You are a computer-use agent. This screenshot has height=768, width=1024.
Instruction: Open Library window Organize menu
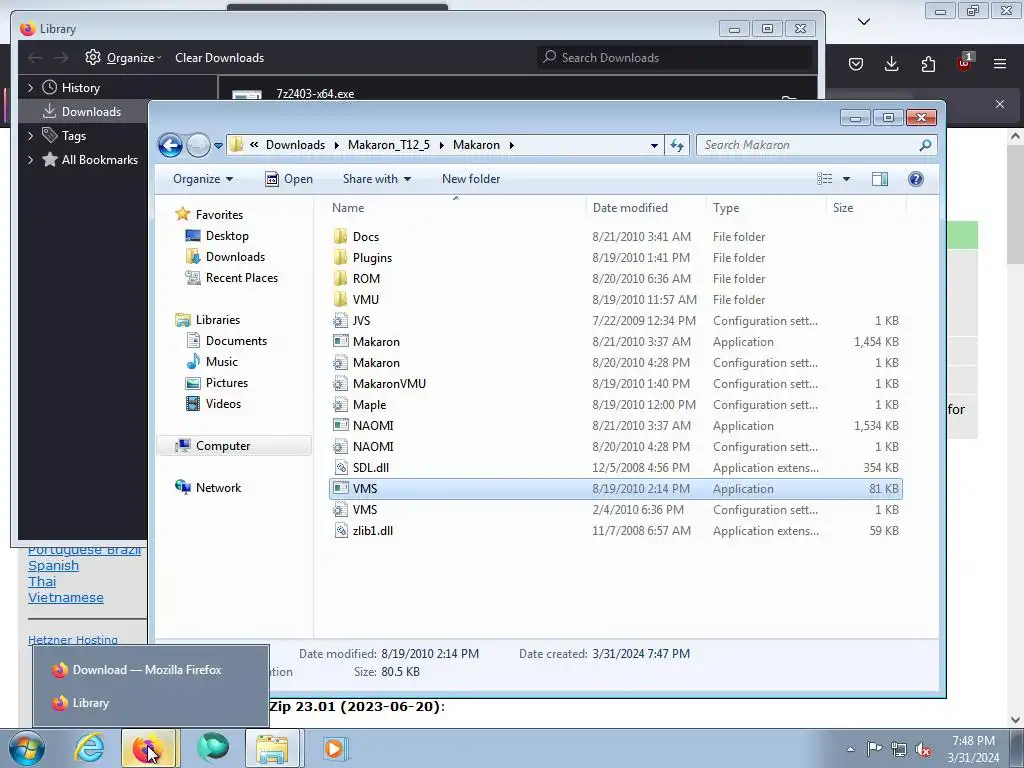[x=123, y=57]
